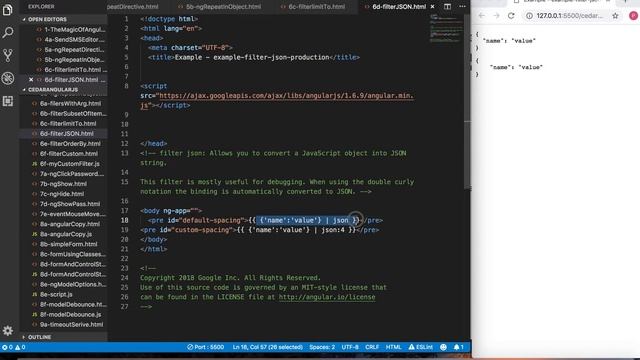This screenshot has height=360, width=640.
Task: Place cursor on line 19 json:4 code
Action: [x=333, y=230]
